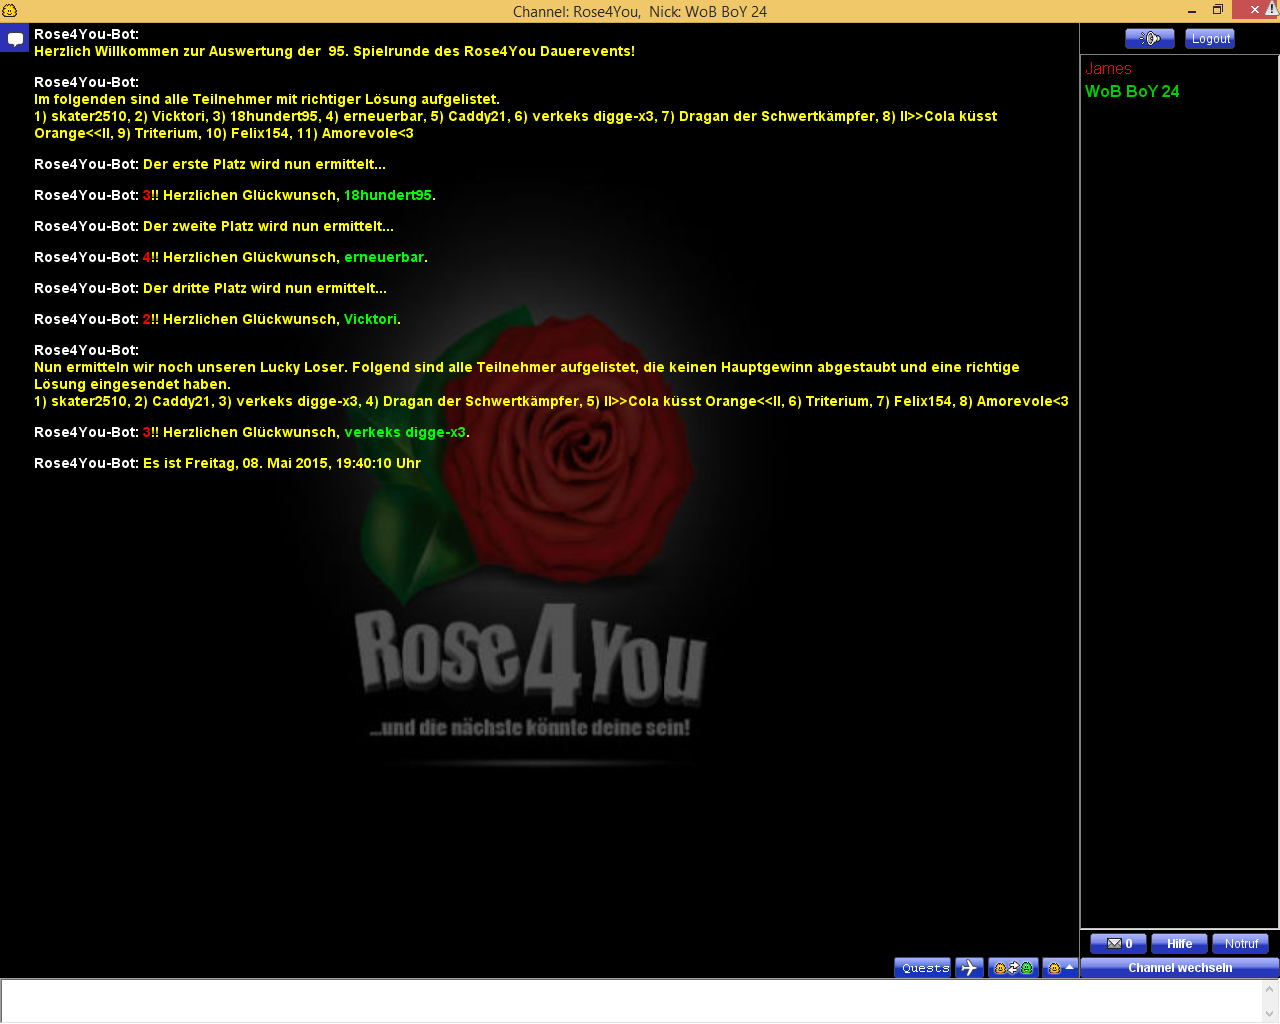Click into the chat message input field

coord(630,1000)
